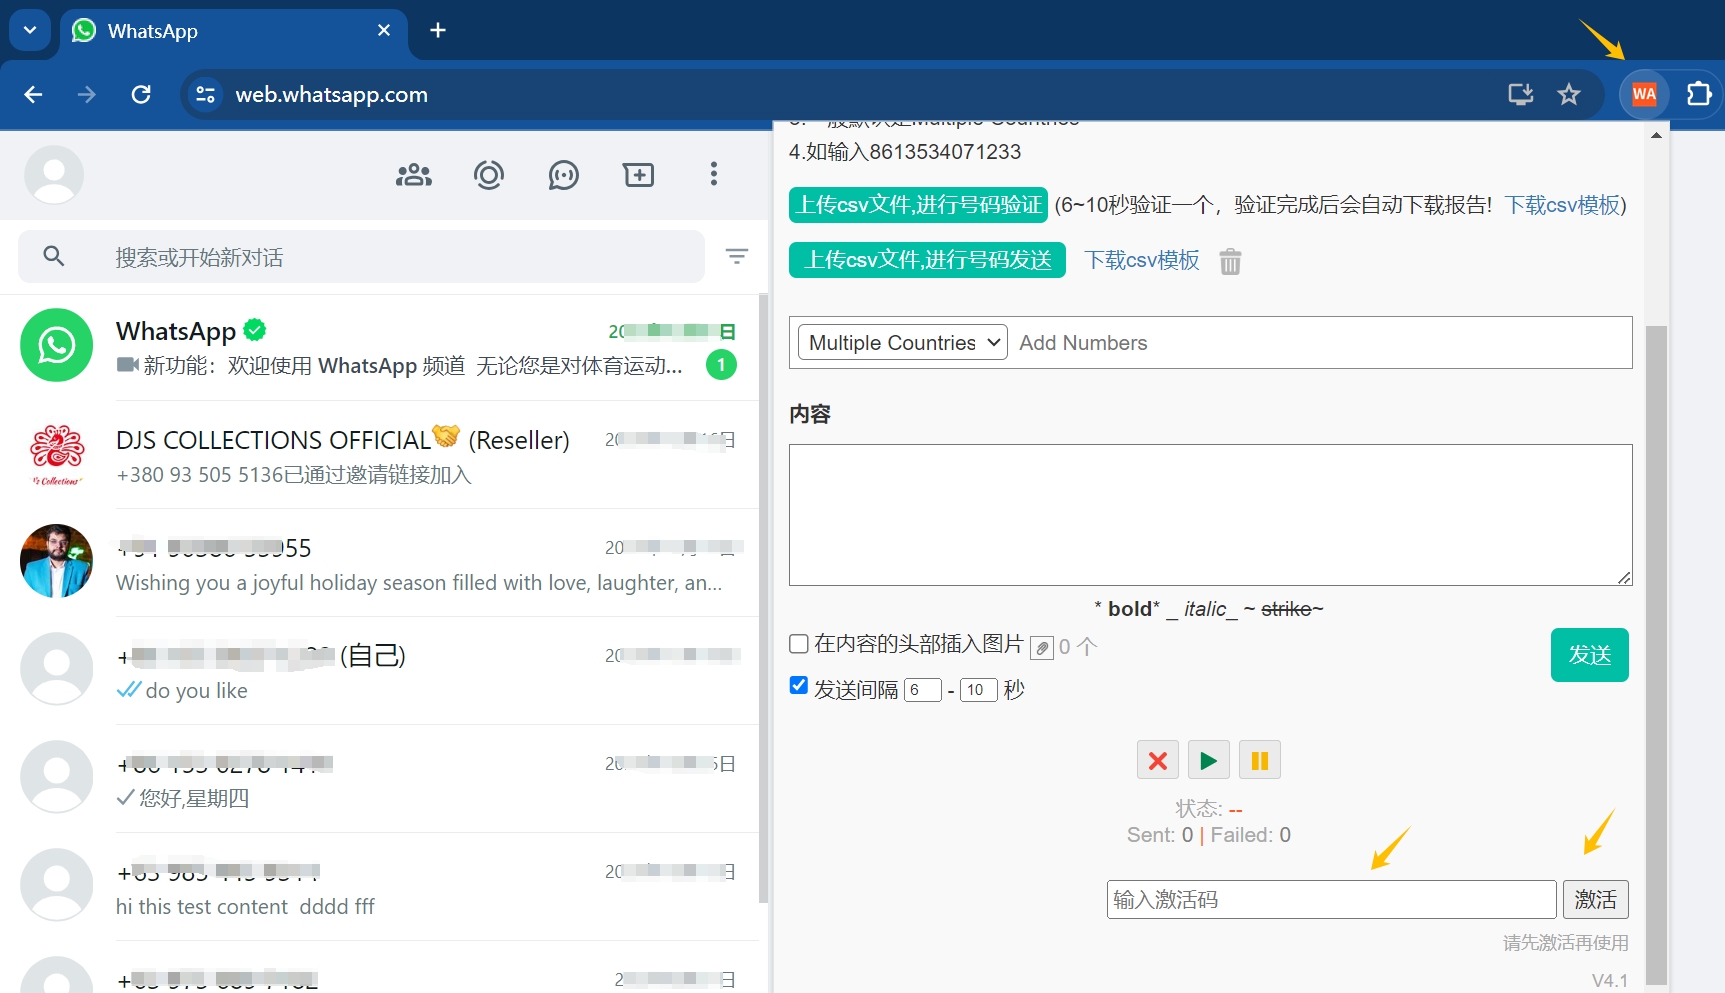This screenshot has height=993, width=1725.
Task: Open the WhatsApp Status icon
Action: pyautogui.click(x=489, y=175)
